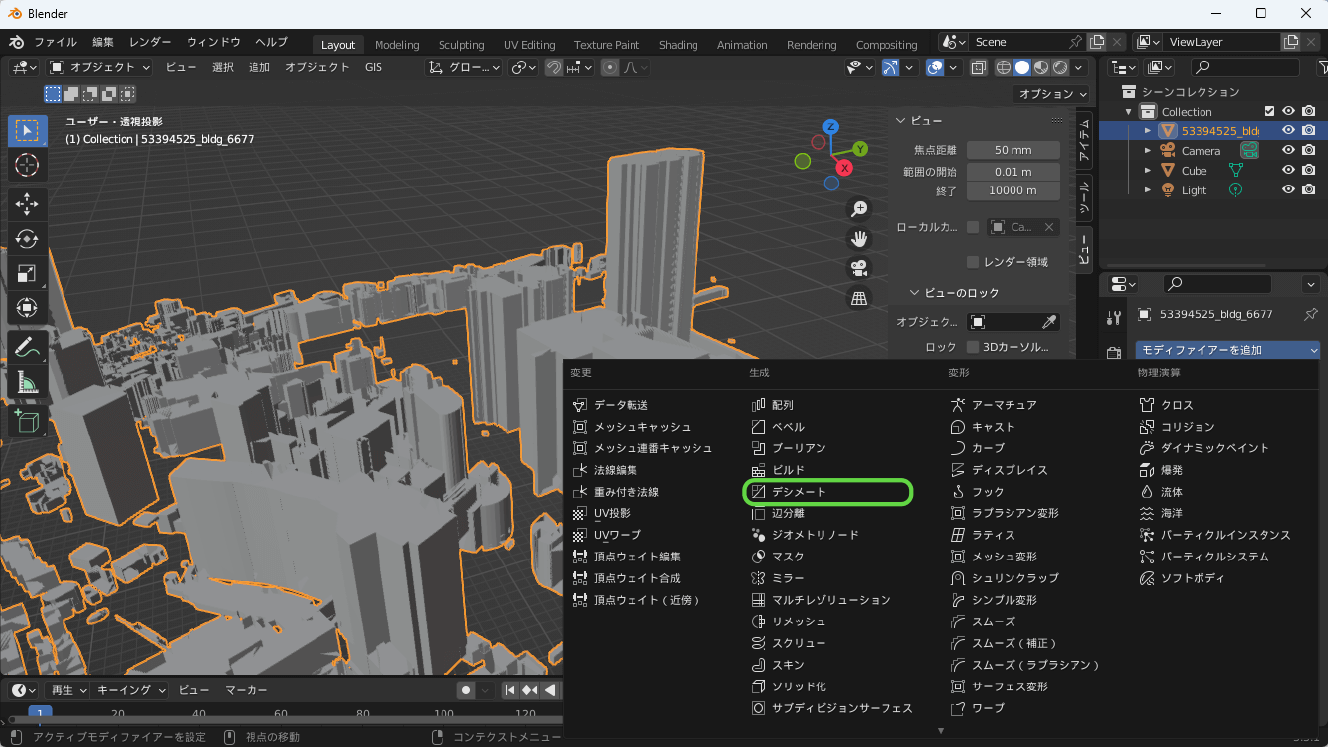Click the red X axis gizmo ball
This screenshot has width=1328, height=747.
[844, 168]
